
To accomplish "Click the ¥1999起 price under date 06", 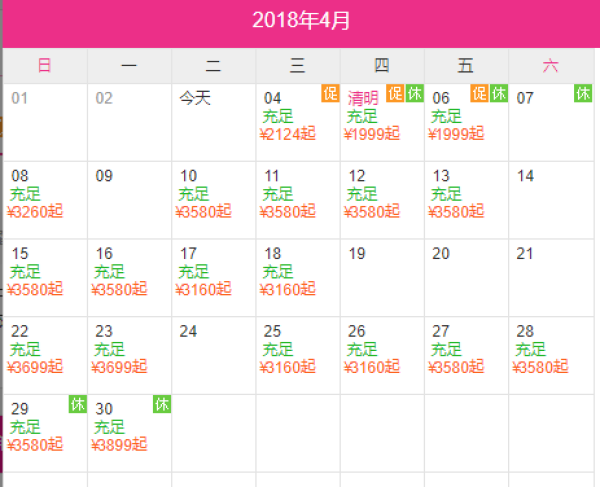I will pos(456,134).
